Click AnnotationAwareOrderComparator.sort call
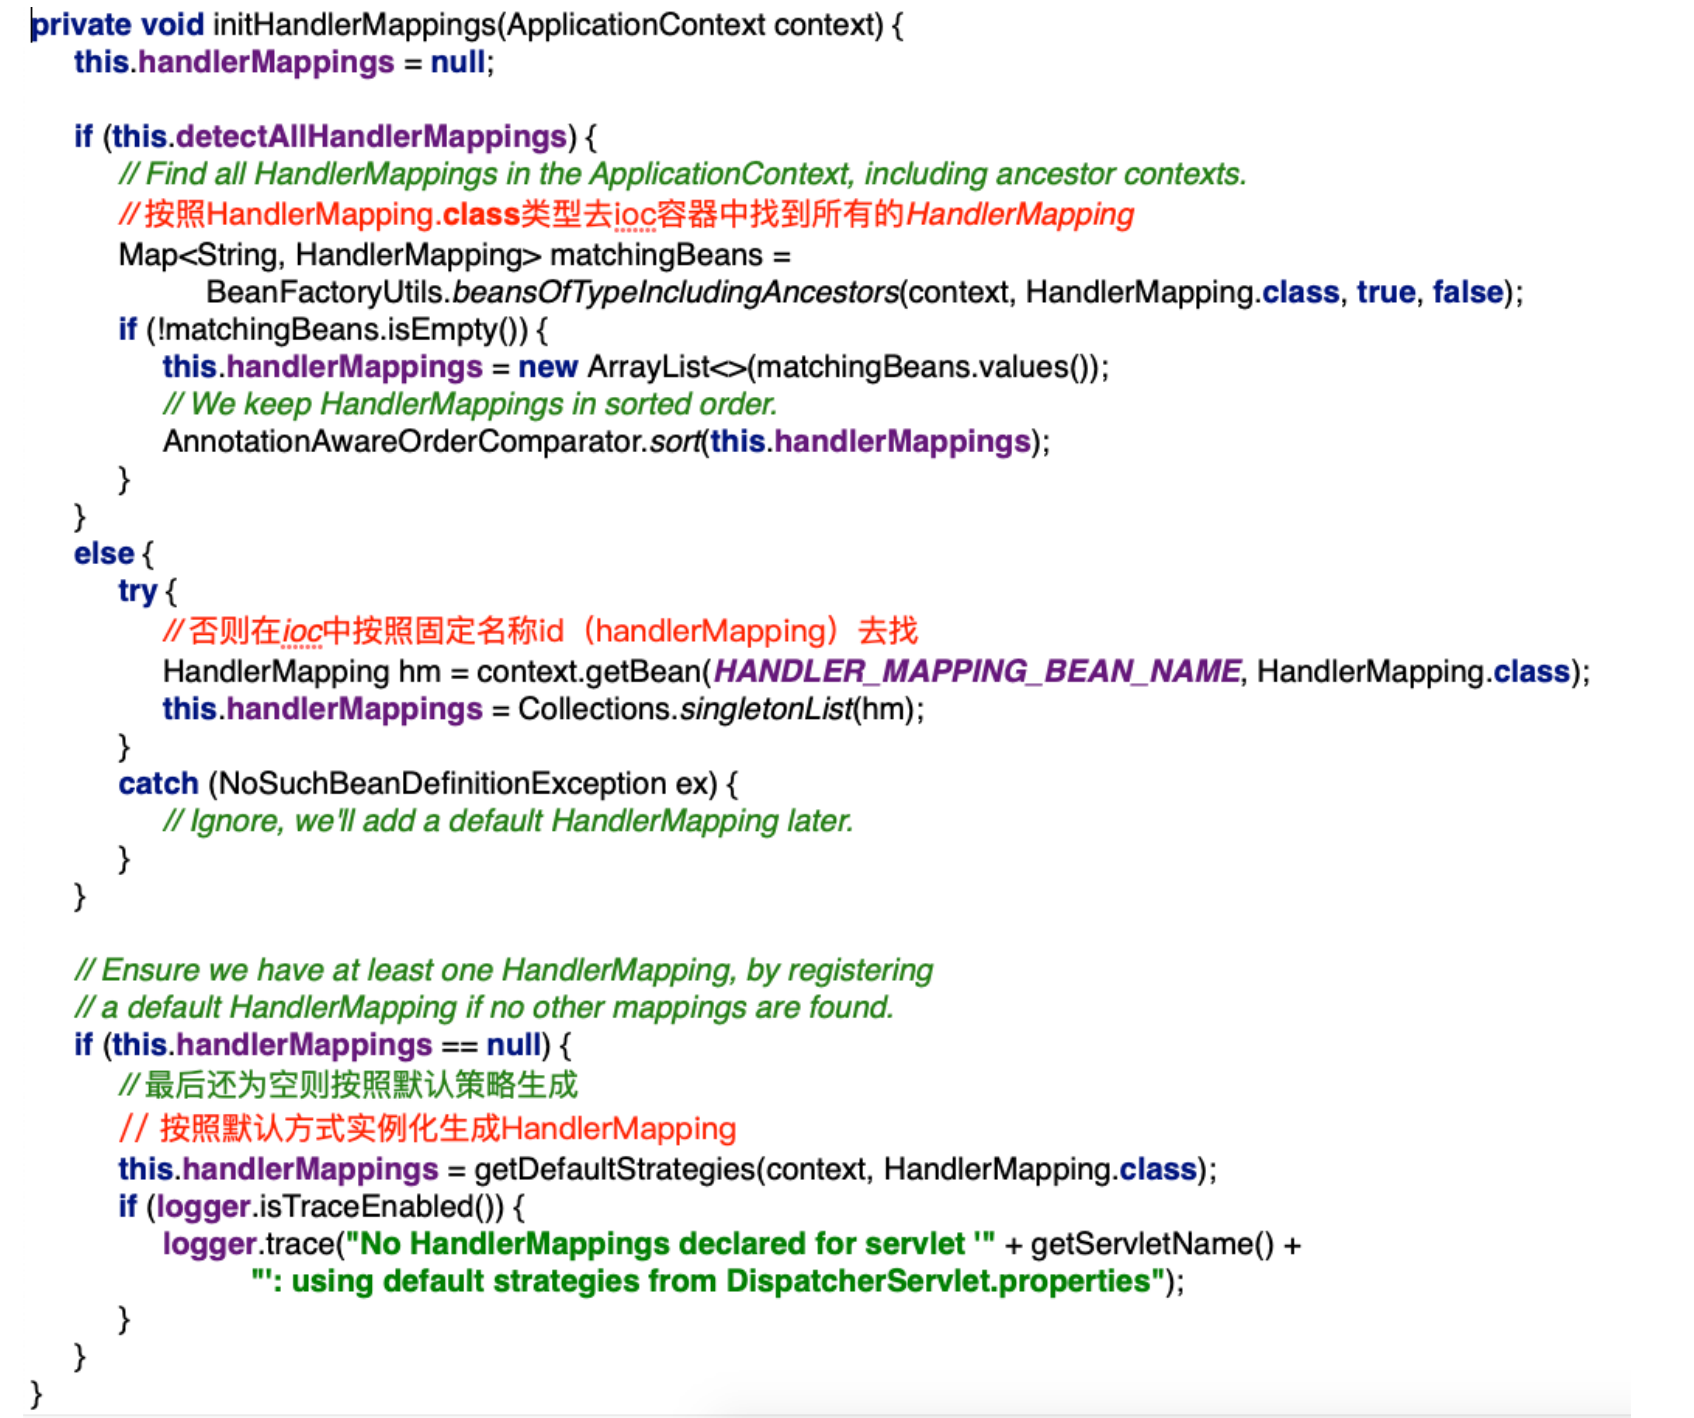 (x=606, y=441)
